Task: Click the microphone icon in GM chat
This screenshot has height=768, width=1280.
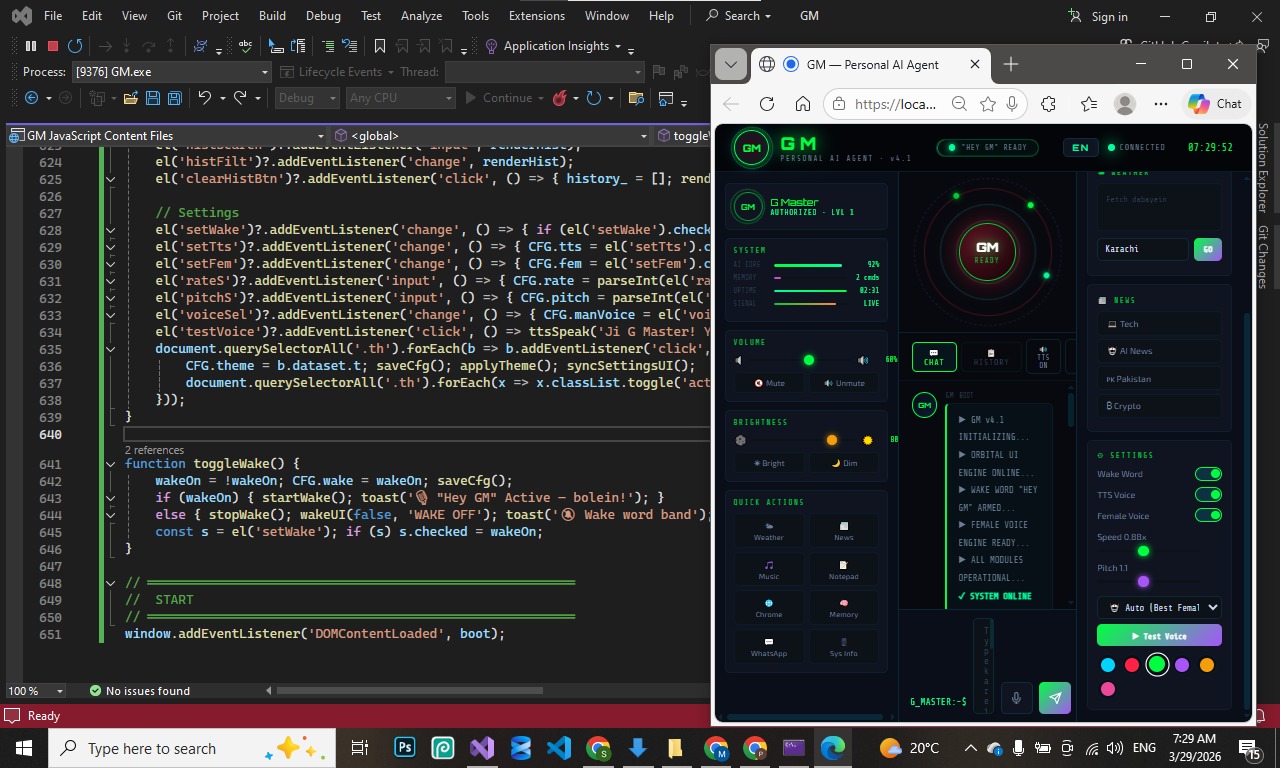Action: [1016, 698]
